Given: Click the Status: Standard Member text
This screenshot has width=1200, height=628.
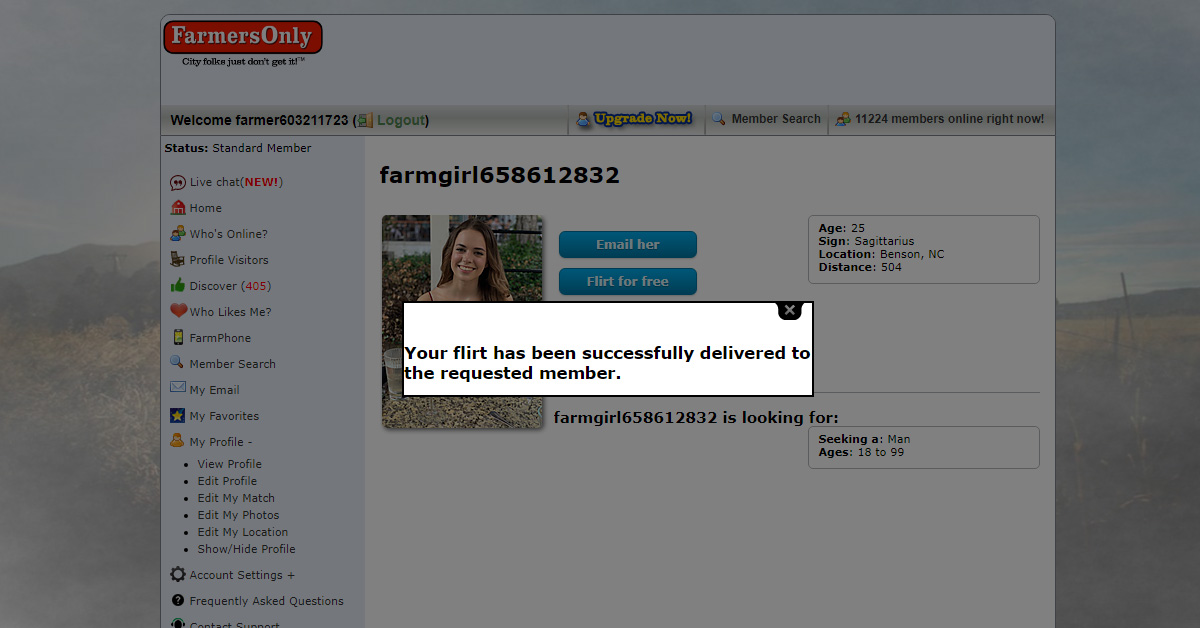Looking at the screenshot, I should click(x=238, y=148).
